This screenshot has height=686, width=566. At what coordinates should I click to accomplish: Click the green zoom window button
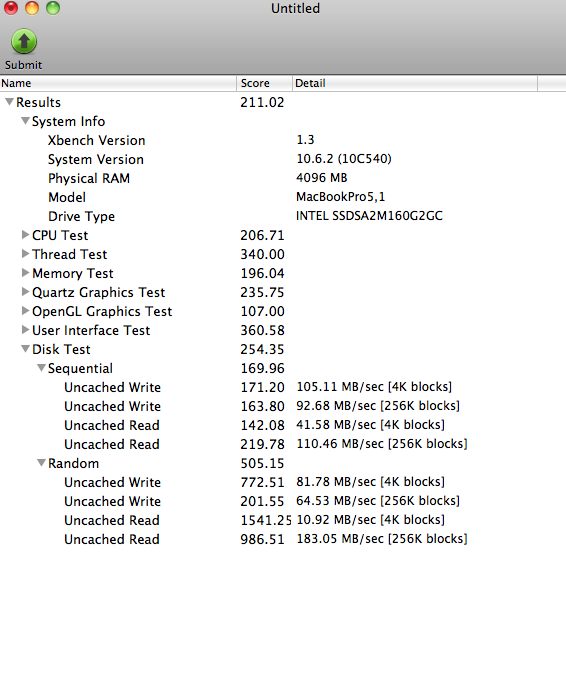click(53, 8)
